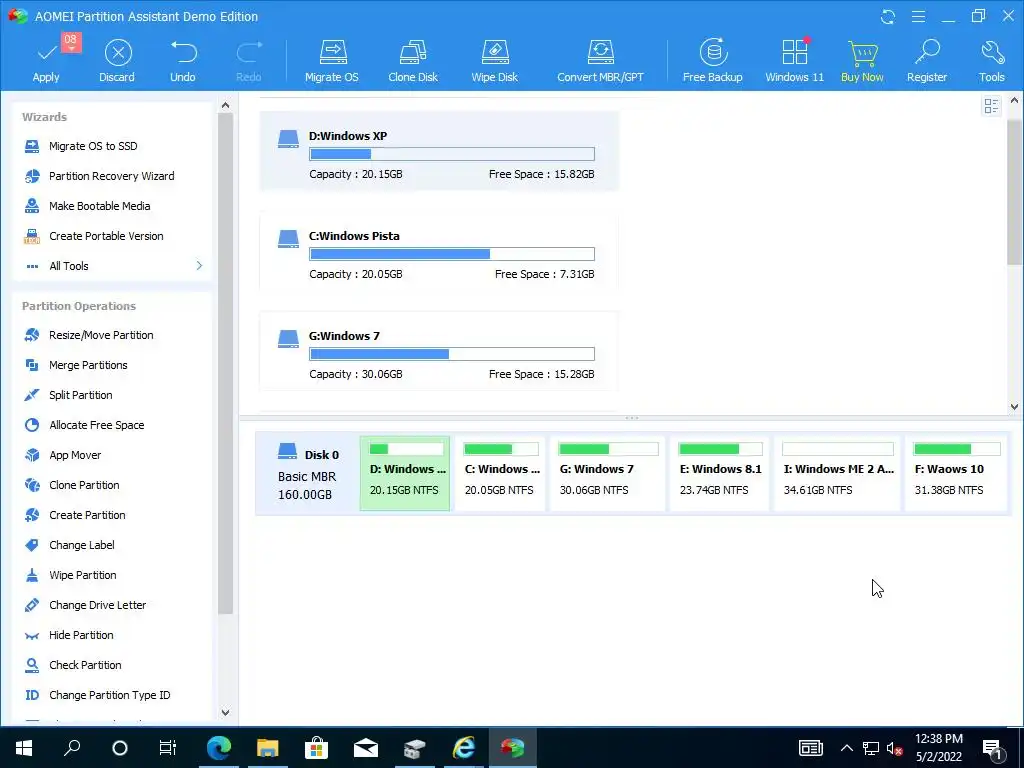Open the Clone Disk tool
This screenshot has height=768, width=1024.
point(413,61)
